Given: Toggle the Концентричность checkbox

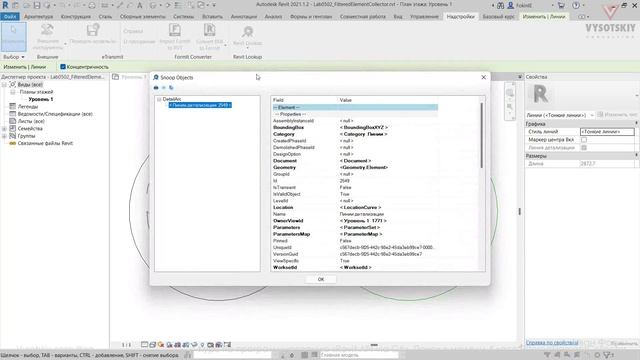Looking at the screenshot, I should 63,67.
